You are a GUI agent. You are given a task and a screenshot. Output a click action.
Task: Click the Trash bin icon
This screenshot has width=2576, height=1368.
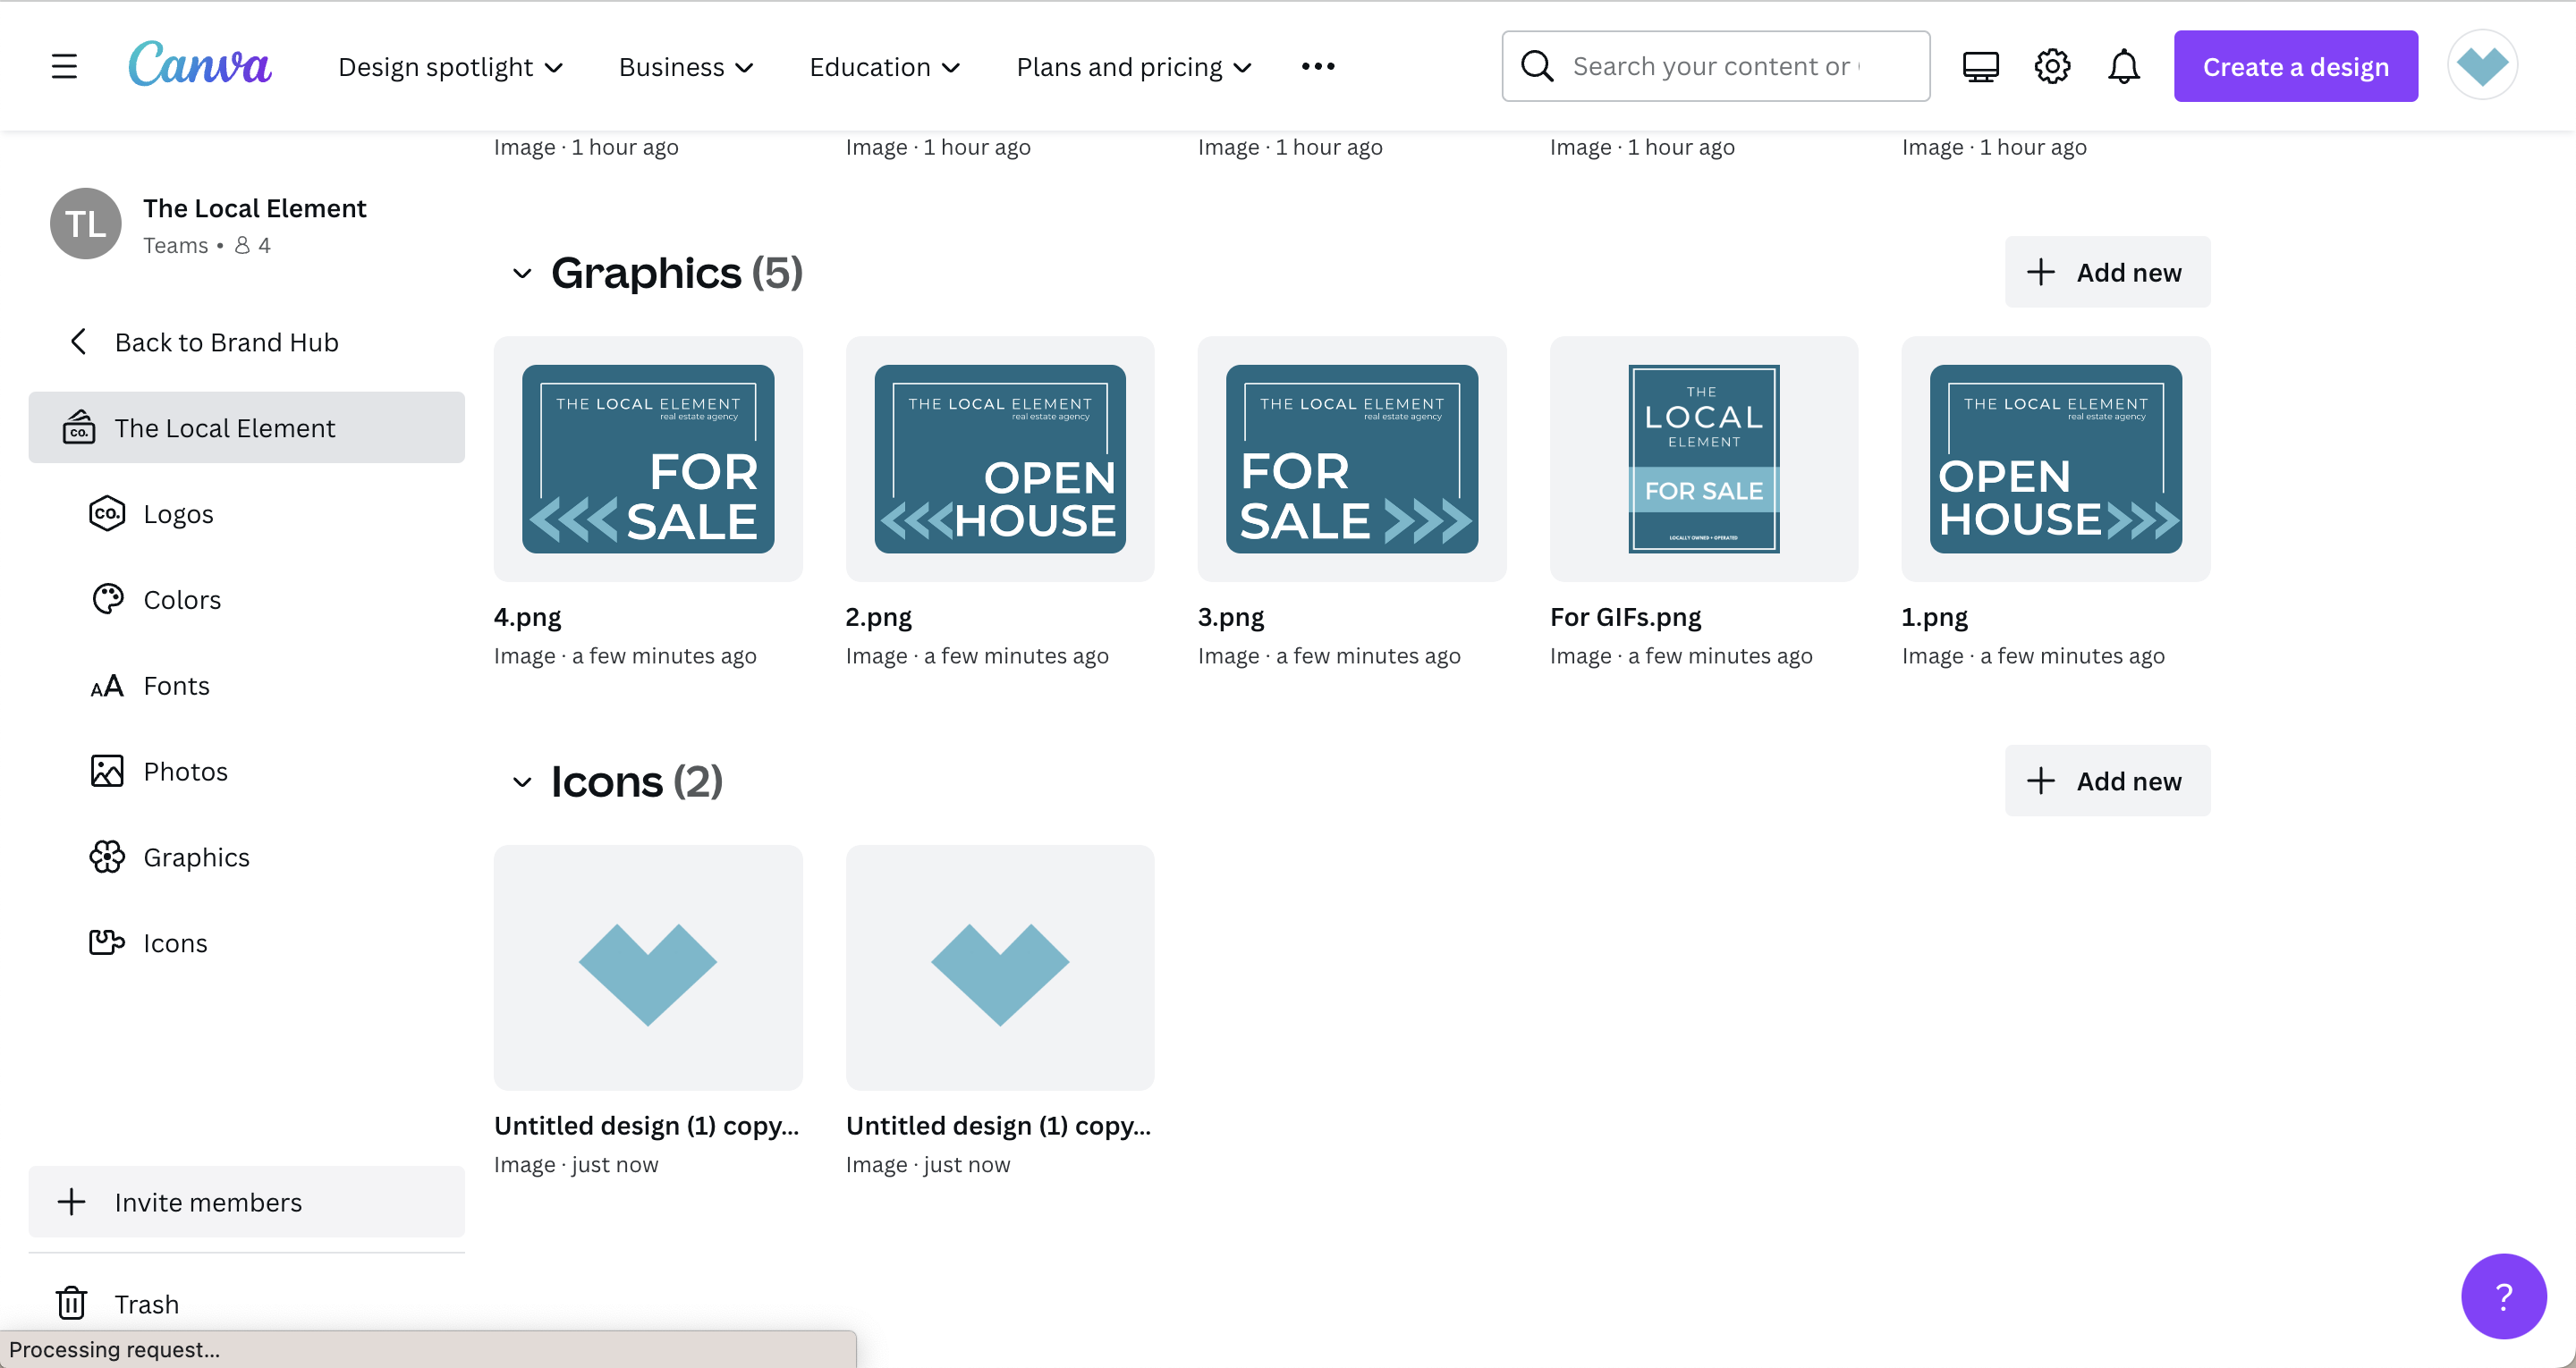(x=71, y=1304)
